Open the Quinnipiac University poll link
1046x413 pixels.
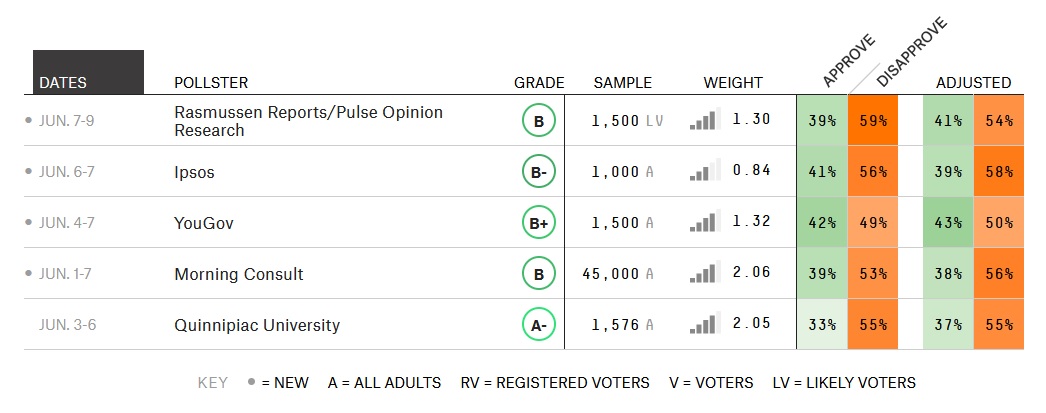pyautogui.click(x=257, y=325)
